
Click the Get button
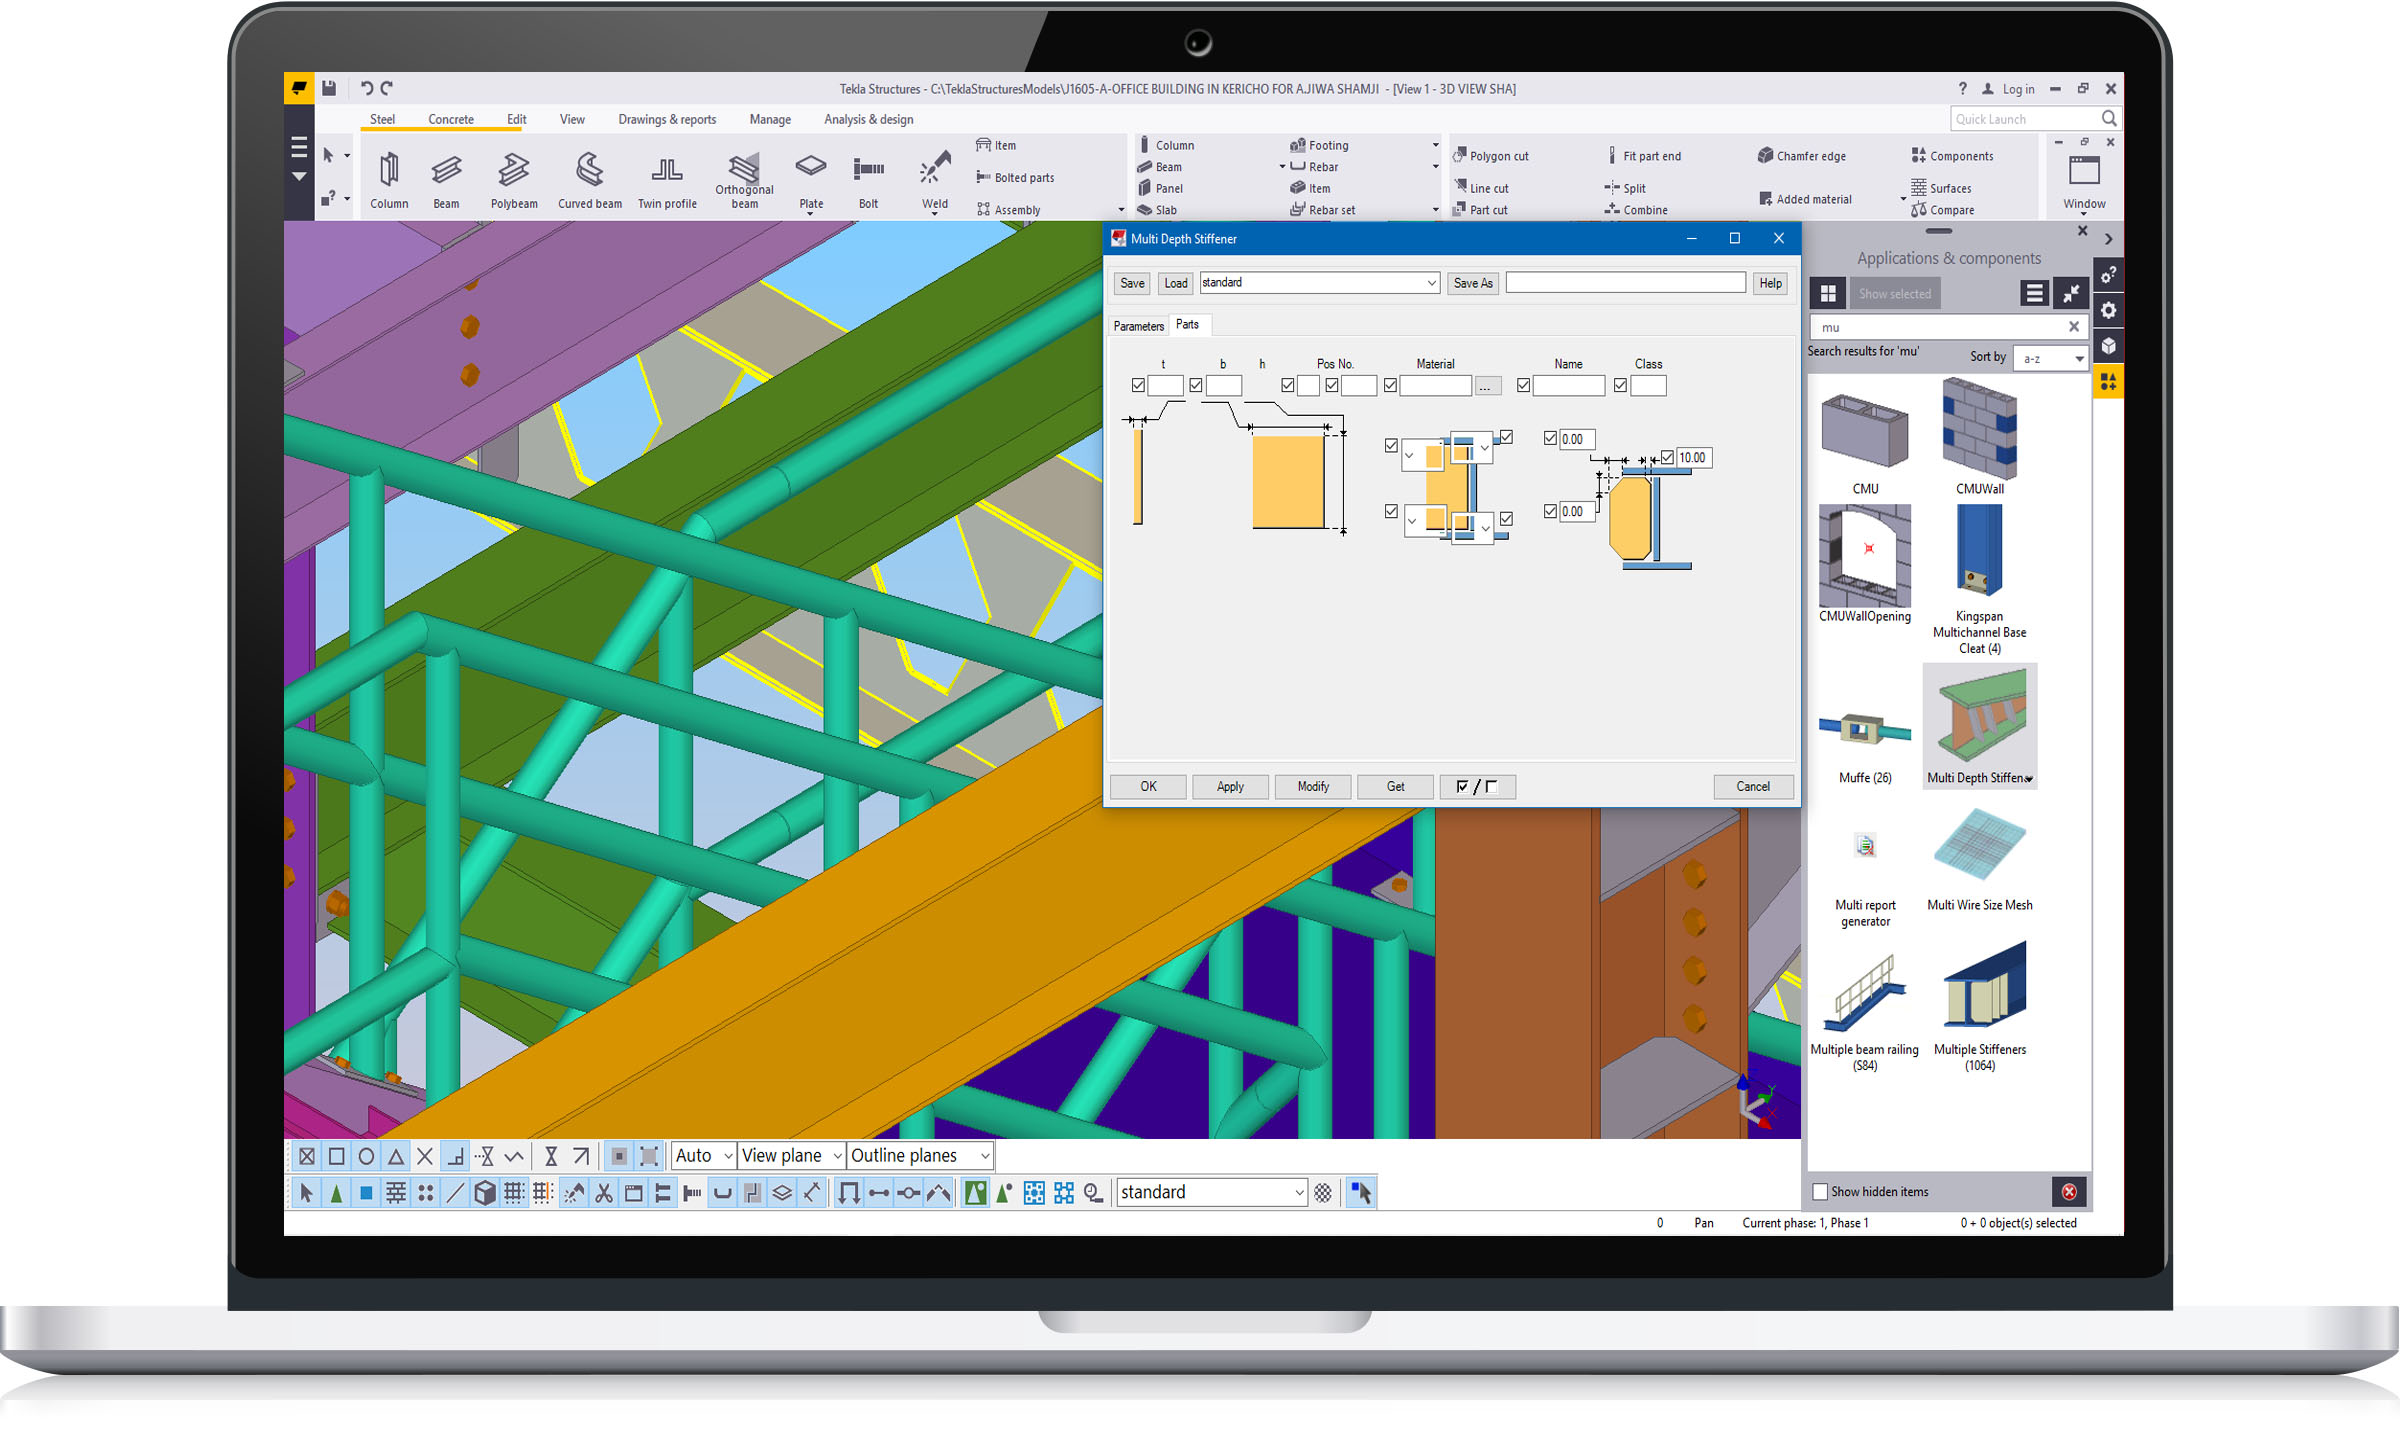coord(1395,786)
